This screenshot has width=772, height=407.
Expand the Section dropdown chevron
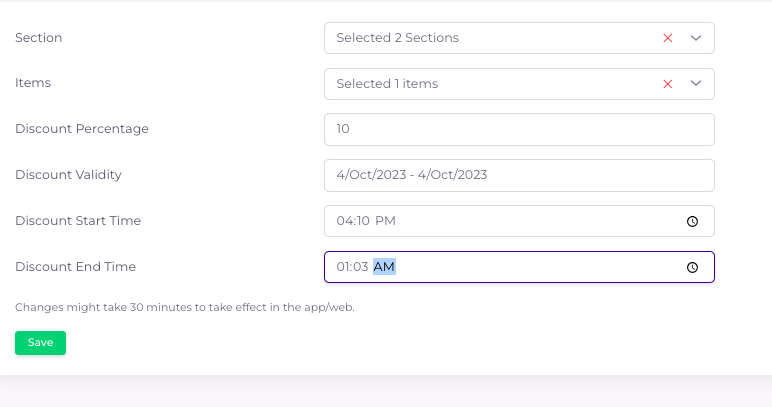pyautogui.click(x=696, y=38)
